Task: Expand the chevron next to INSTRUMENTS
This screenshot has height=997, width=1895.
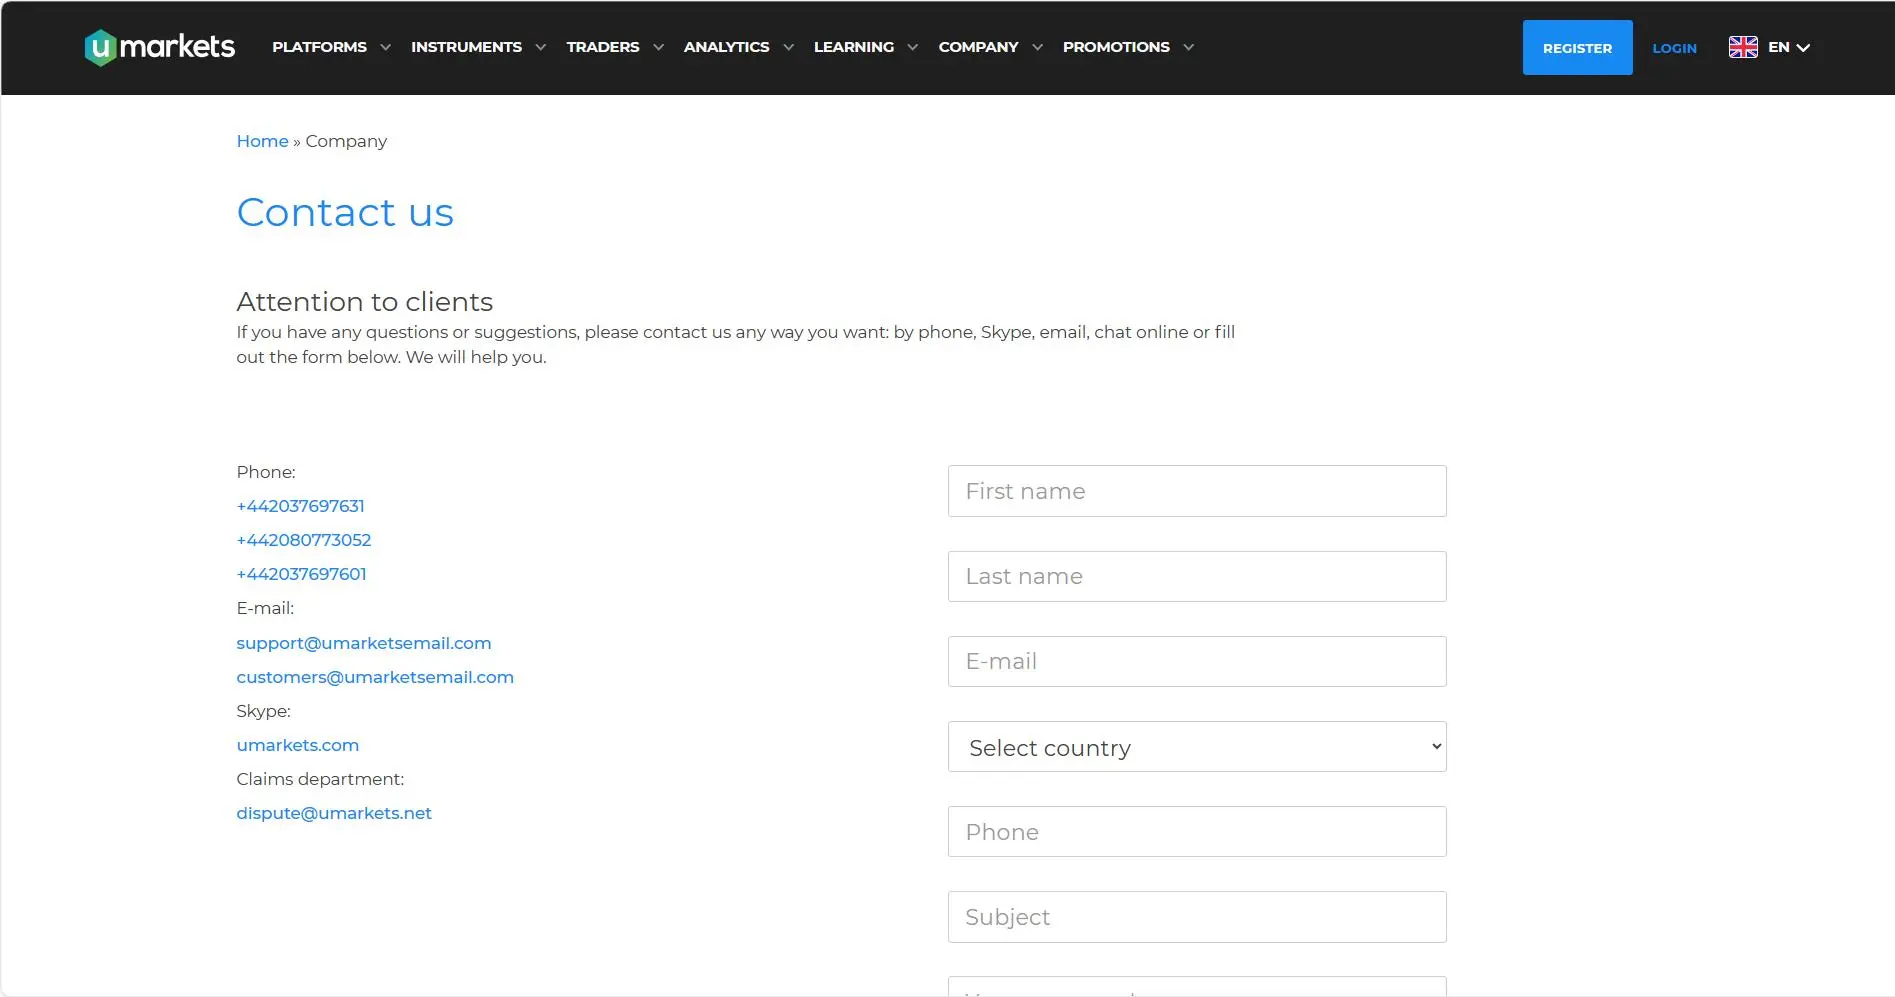Action: [540, 47]
